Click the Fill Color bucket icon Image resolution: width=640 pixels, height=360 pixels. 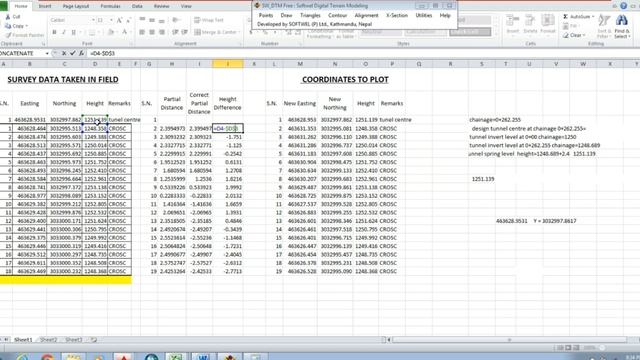pyautogui.click(x=111, y=32)
